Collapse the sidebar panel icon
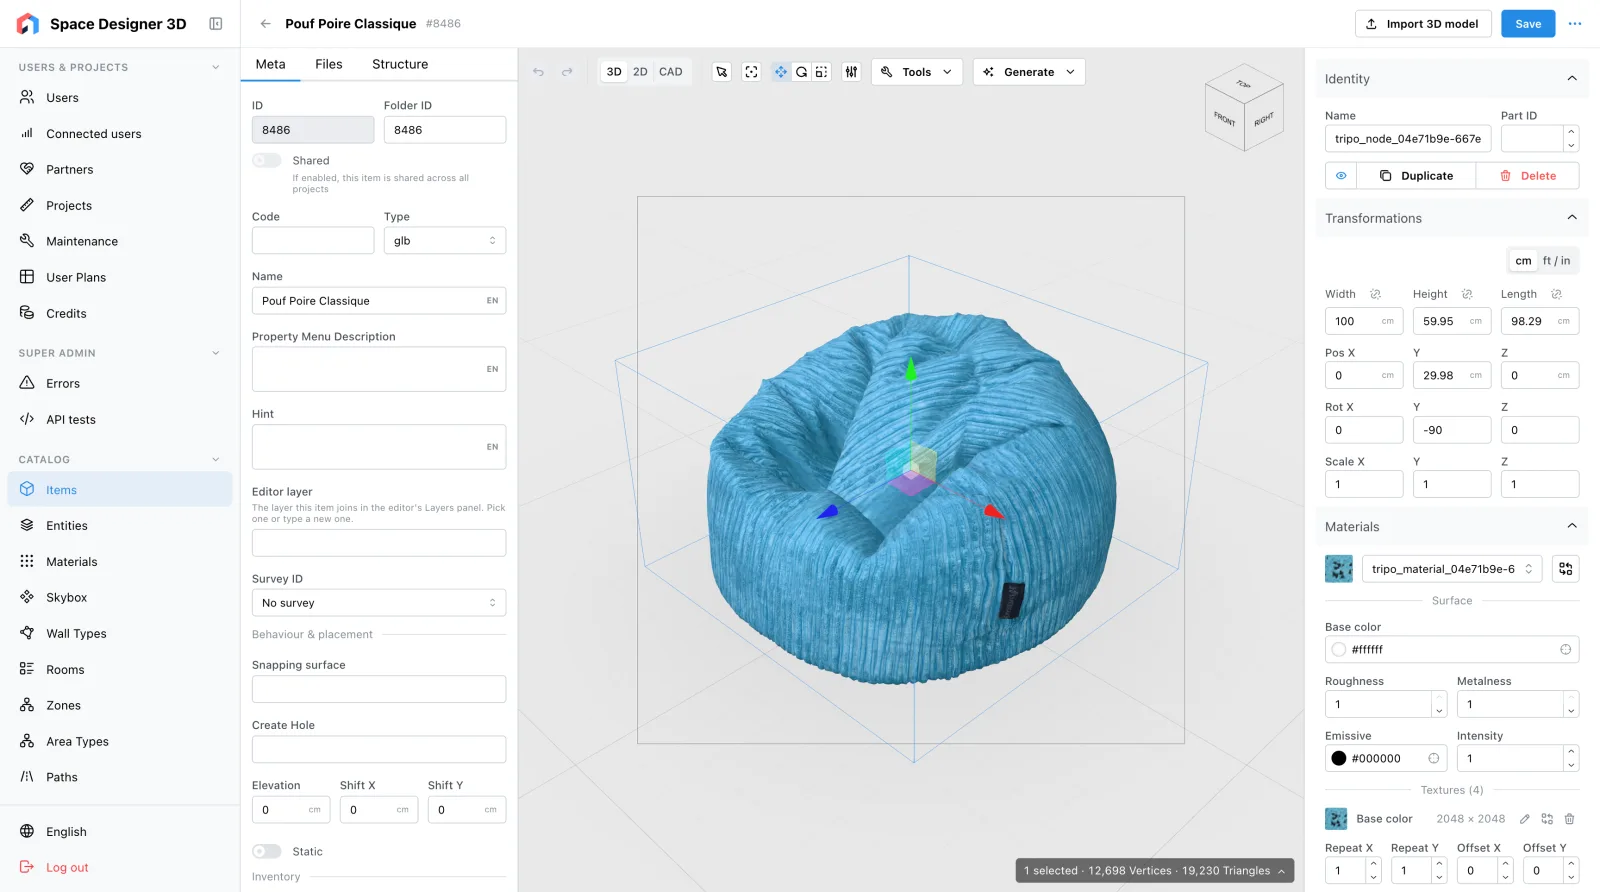Viewport: 1600px width, 892px height. [216, 24]
